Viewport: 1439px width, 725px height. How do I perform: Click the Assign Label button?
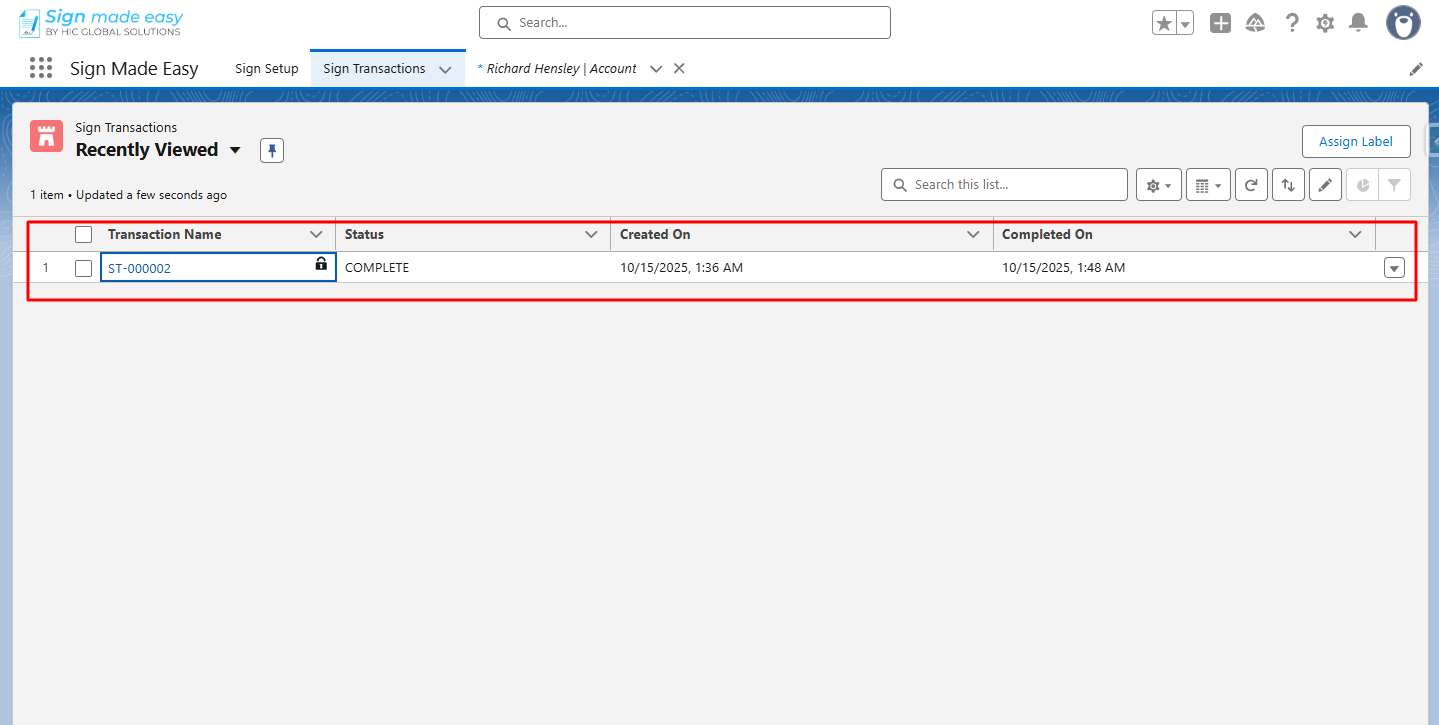click(1356, 141)
